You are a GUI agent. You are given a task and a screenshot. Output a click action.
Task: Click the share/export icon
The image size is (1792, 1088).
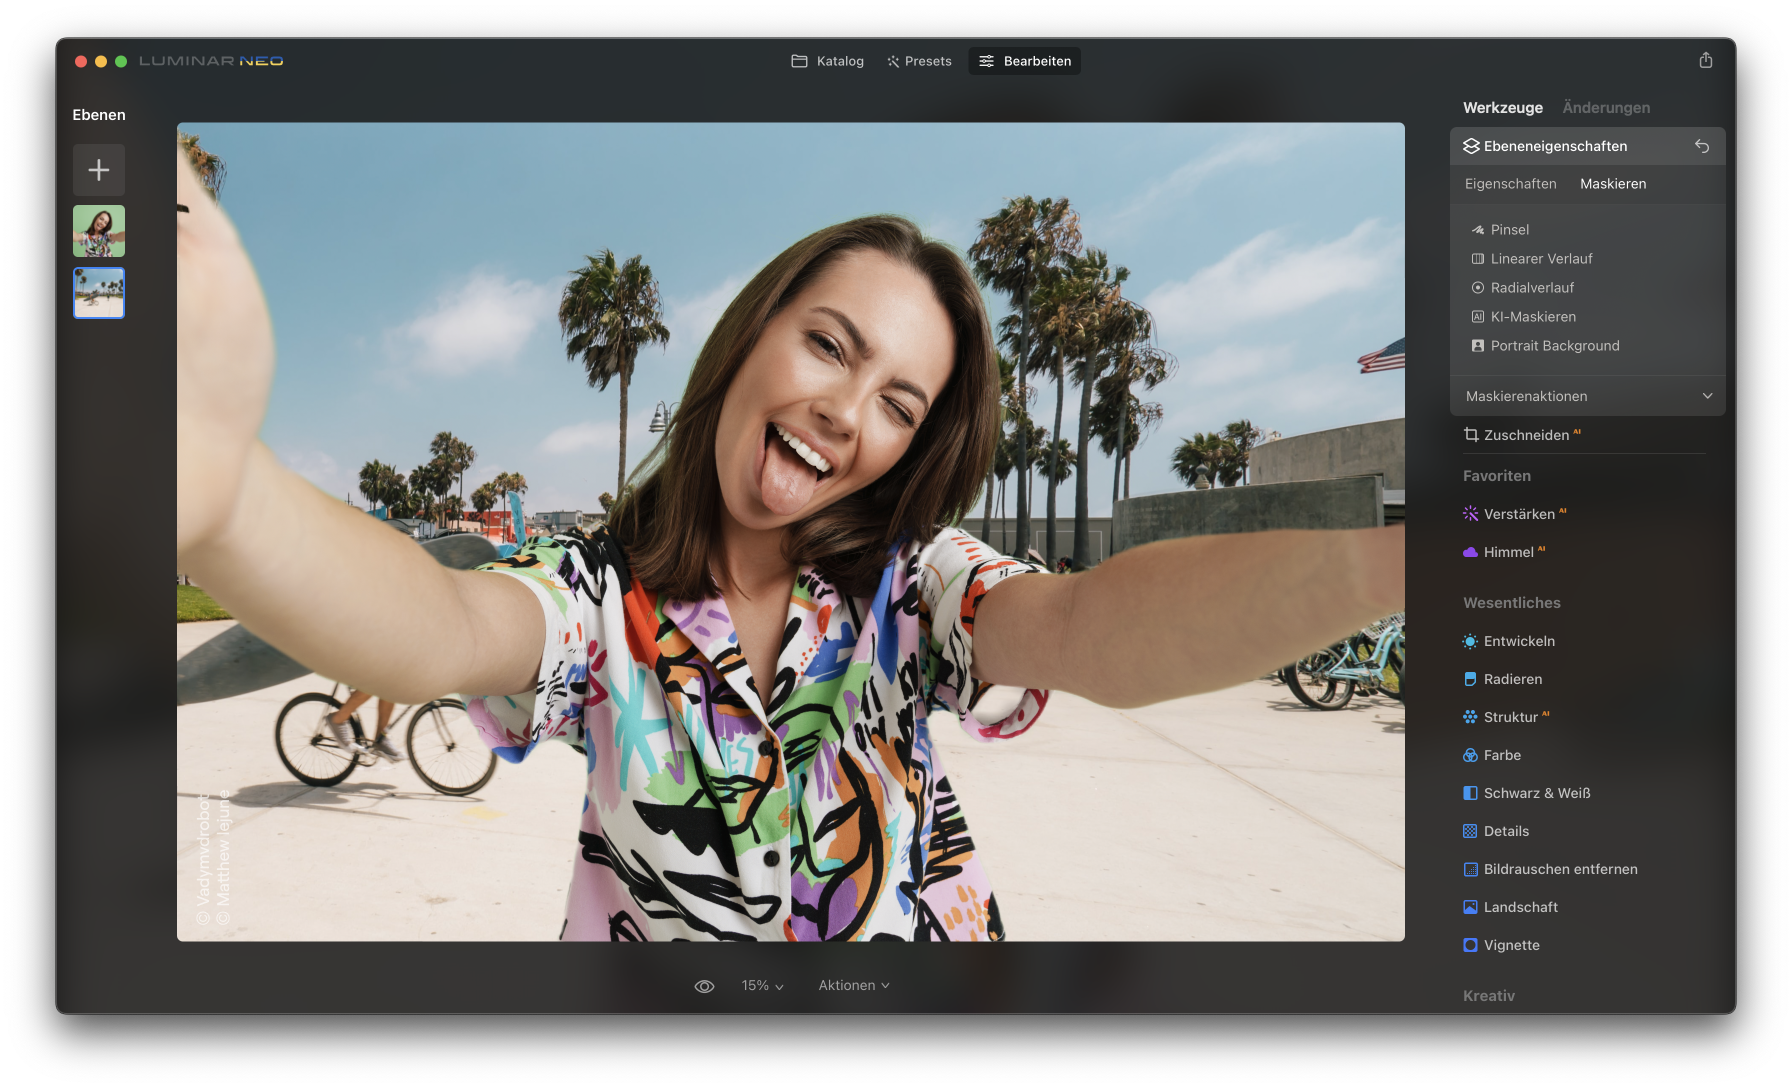click(x=1705, y=61)
